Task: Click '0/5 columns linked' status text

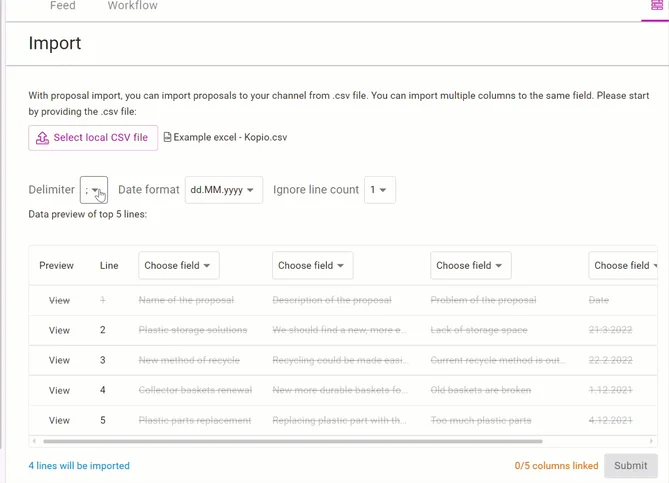Action: point(556,466)
